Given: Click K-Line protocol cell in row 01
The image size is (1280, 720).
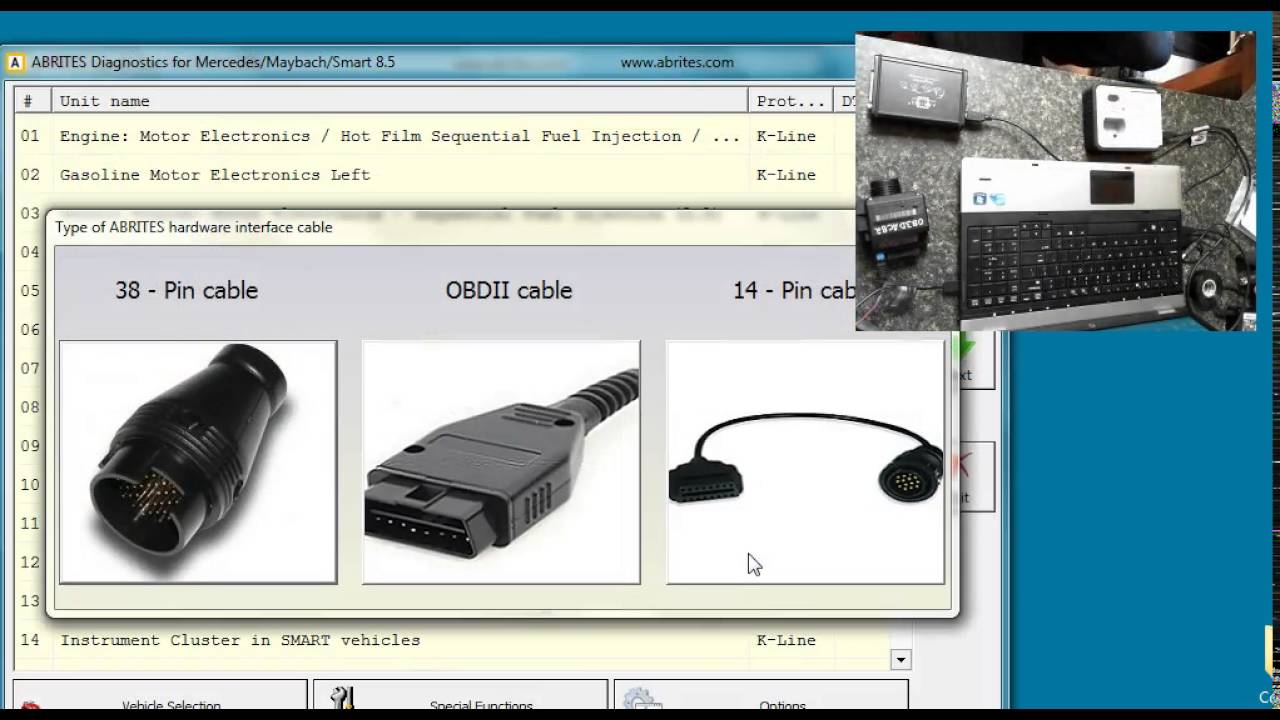Looking at the screenshot, I should click(x=786, y=136).
